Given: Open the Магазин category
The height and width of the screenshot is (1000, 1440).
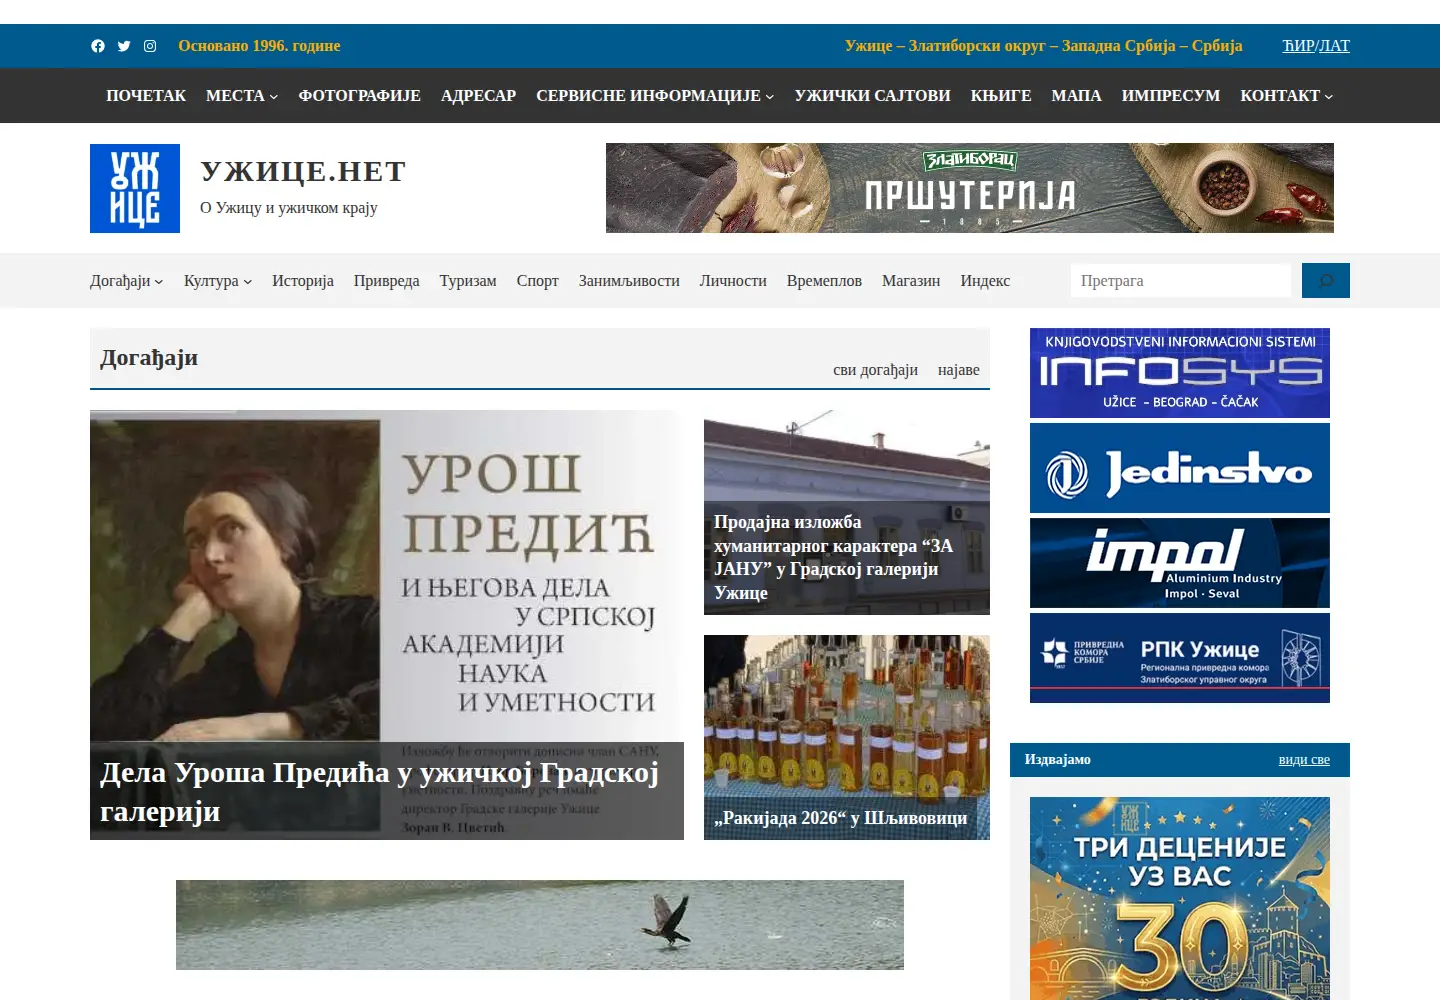Looking at the screenshot, I should [911, 281].
